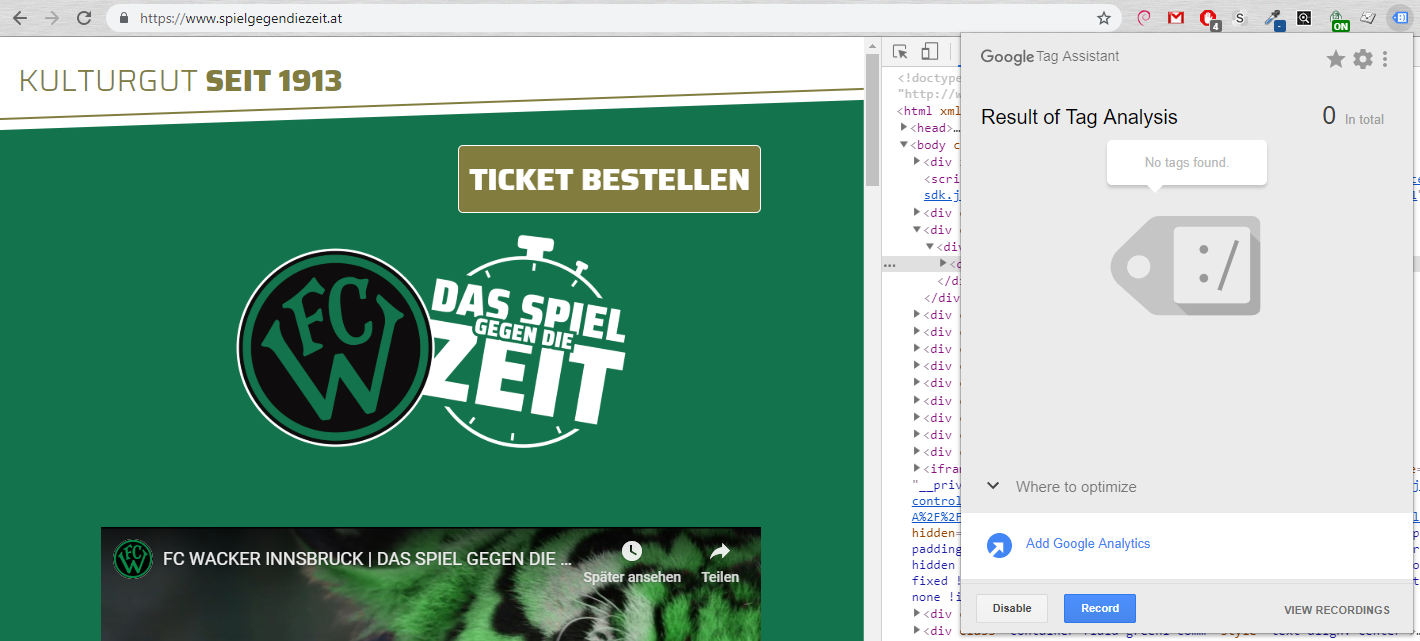Click the Gmail extension icon
Viewport: 1420px width, 641px height.
1176,18
